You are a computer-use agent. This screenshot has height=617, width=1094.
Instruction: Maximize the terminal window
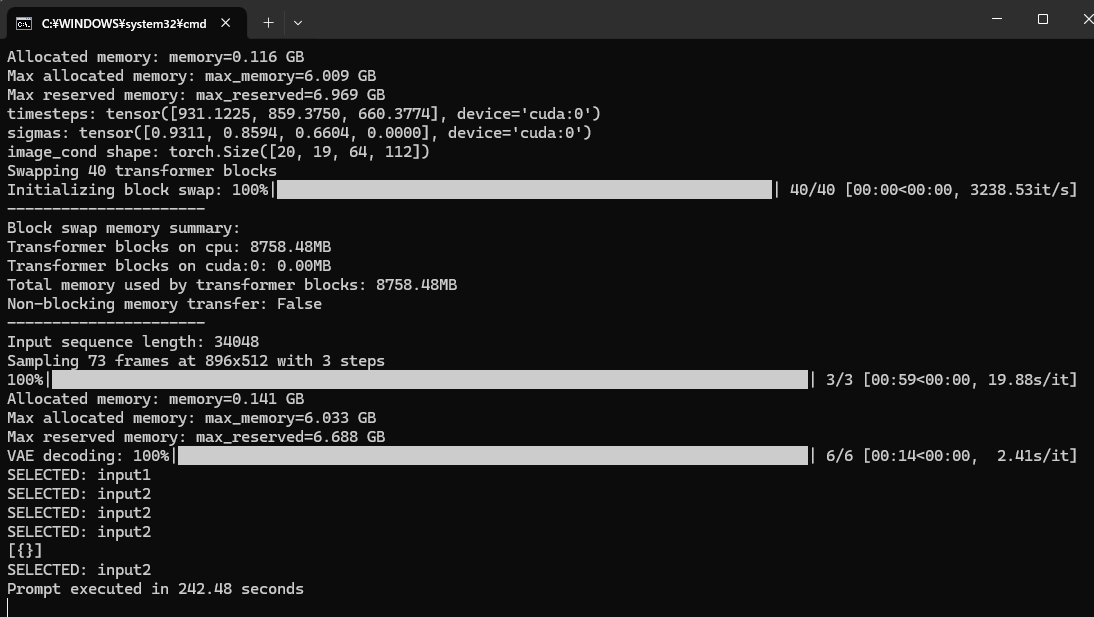click(1043, 19)
